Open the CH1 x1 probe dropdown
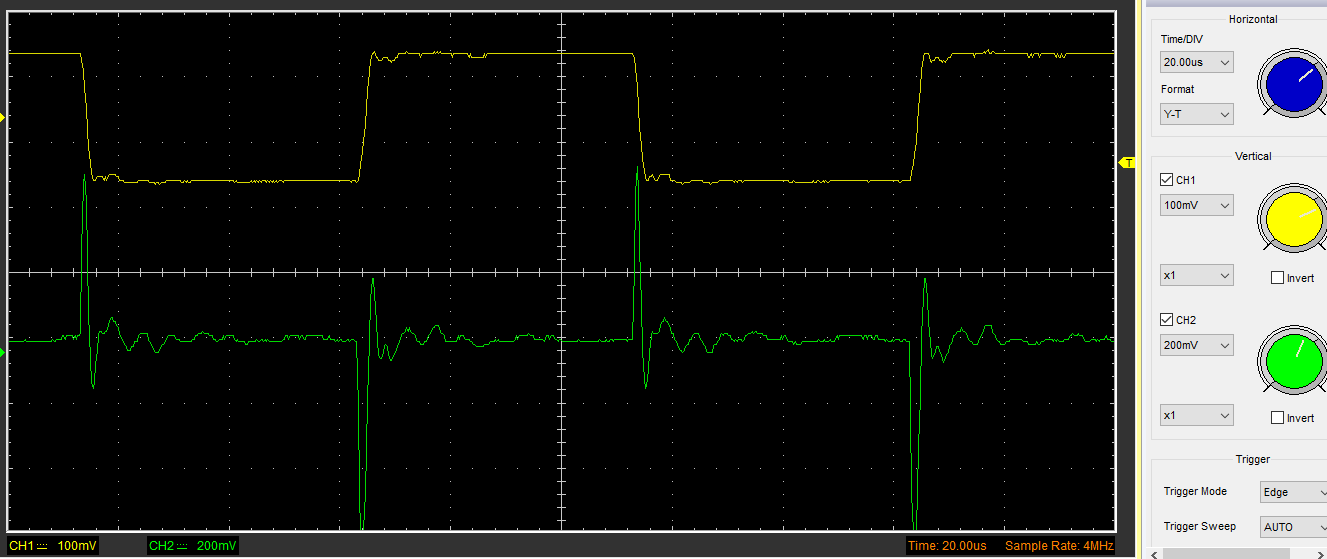The width and height of the screenshot is (1327, 559). [x=1196, y=275]
